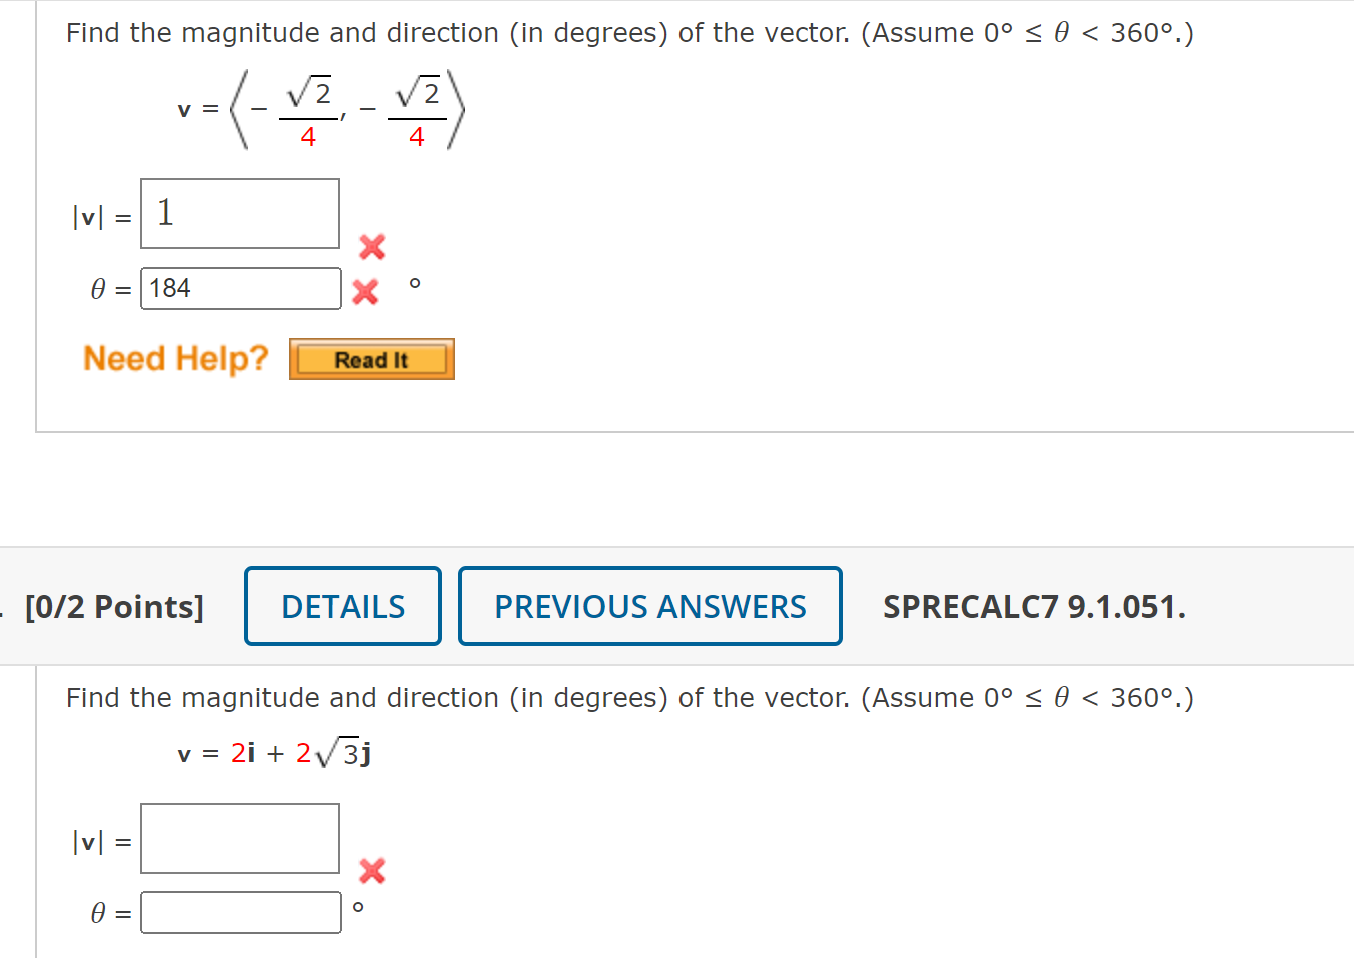
Task: Click the Need Help? link
Action: (x=176, y=358)
